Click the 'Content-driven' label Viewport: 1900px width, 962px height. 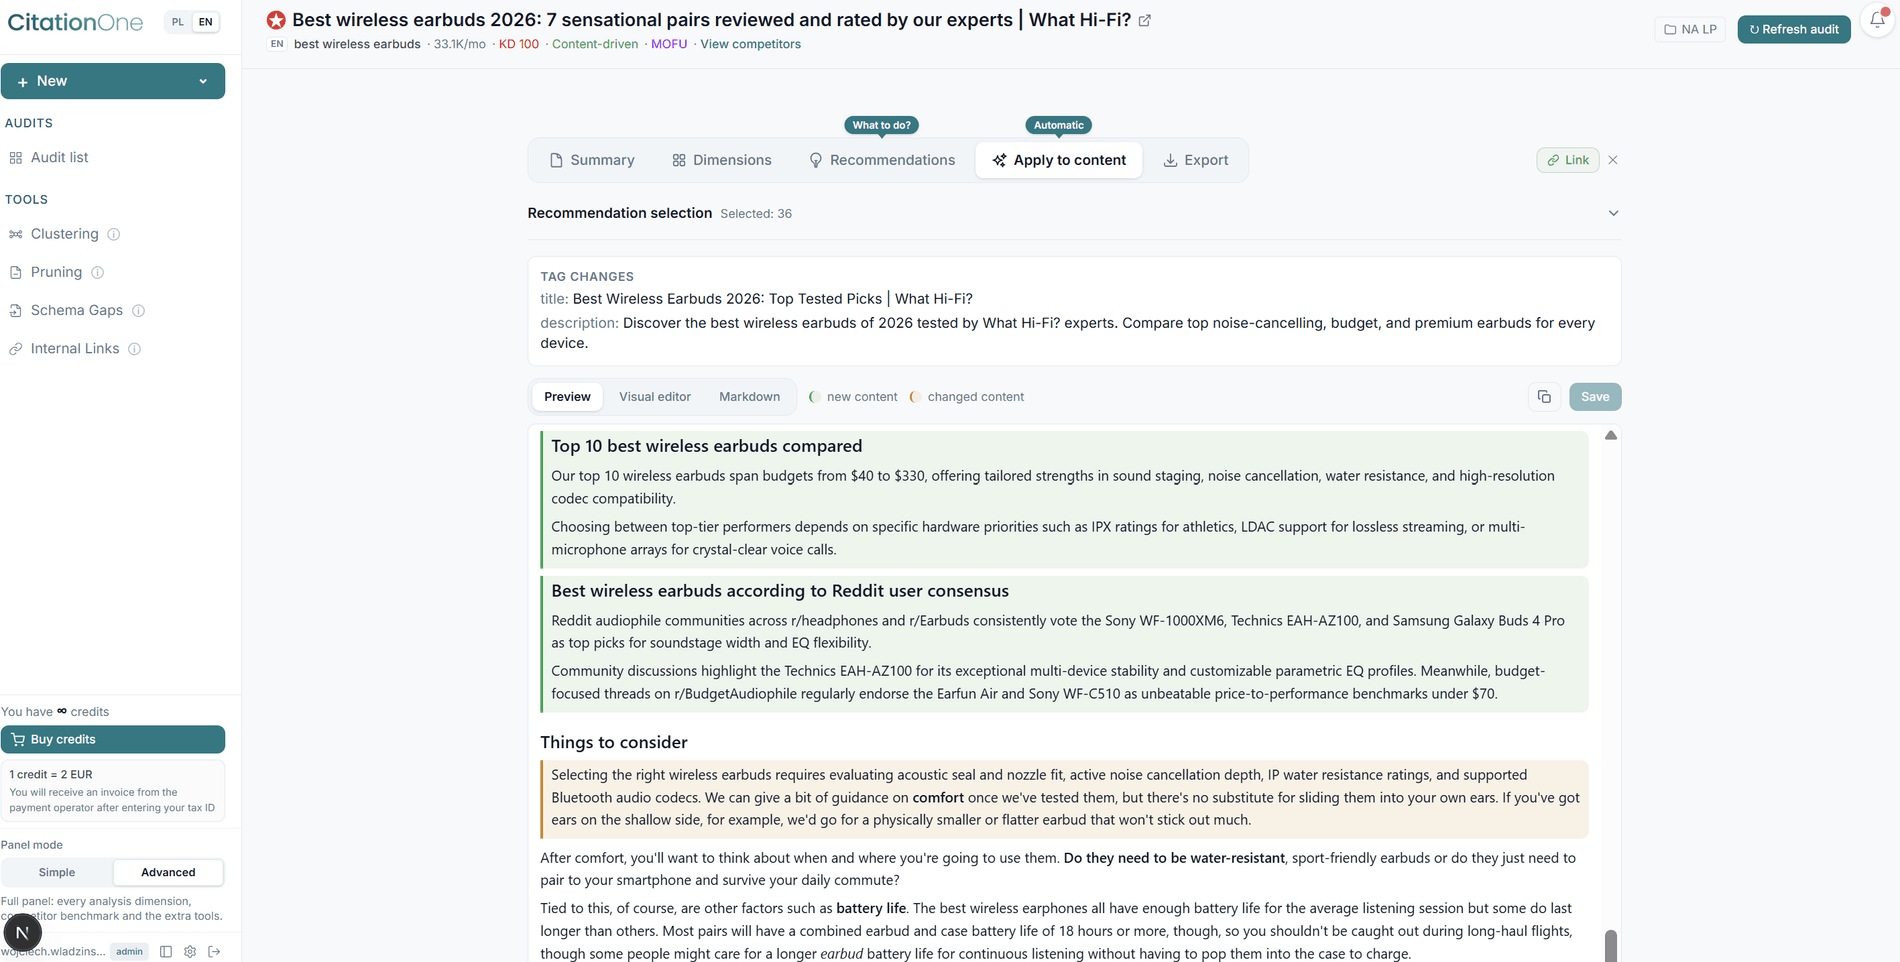[x=595, y=44]
